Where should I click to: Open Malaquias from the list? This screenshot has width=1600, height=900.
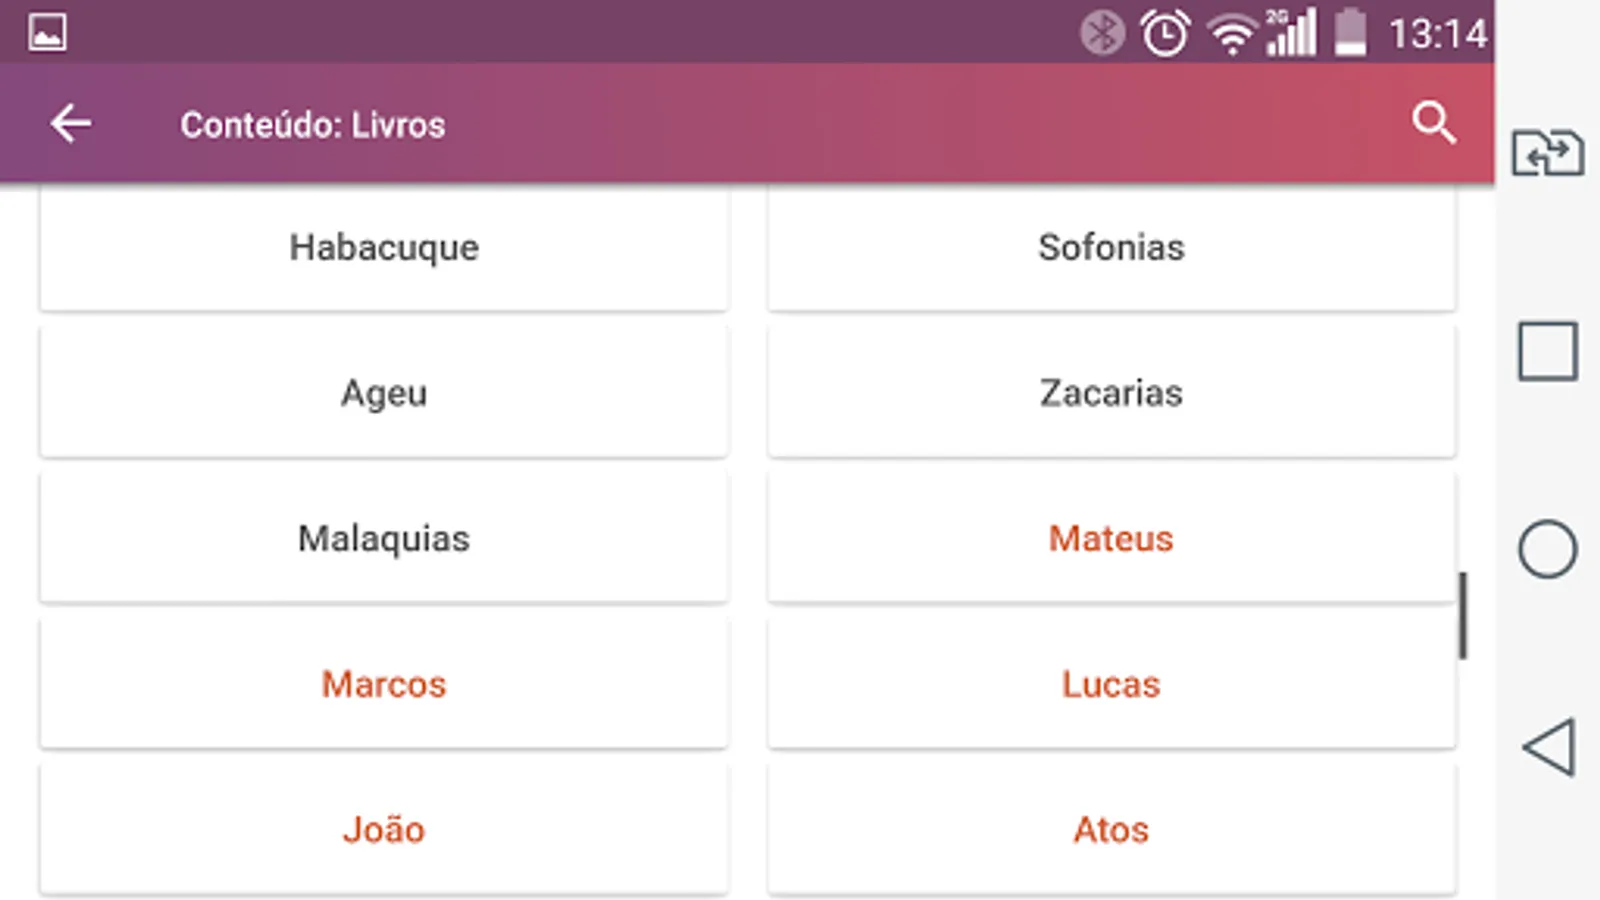click(384, 539)
